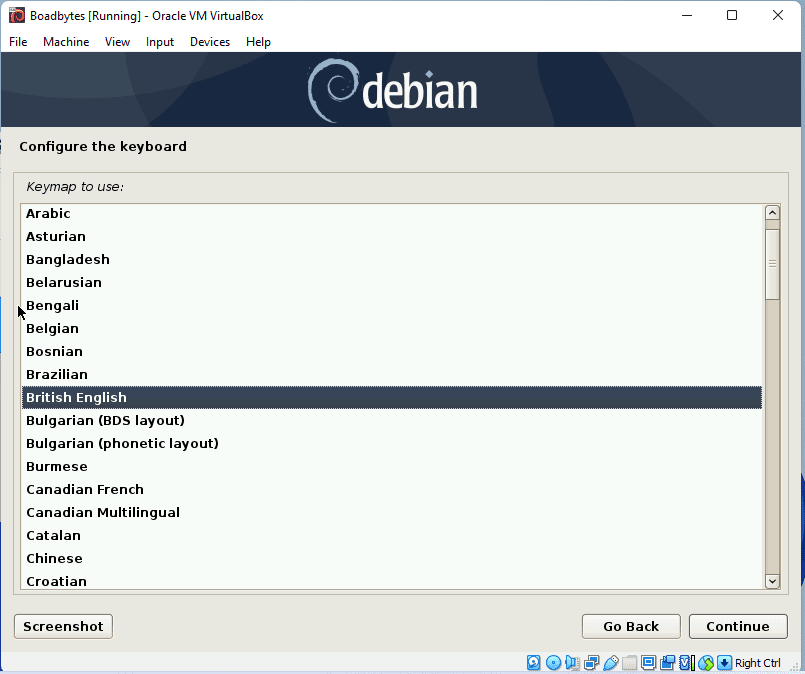The image size is (805, 674).
Task: Click the Right Ctrl host key label
Action: [758, 663]
